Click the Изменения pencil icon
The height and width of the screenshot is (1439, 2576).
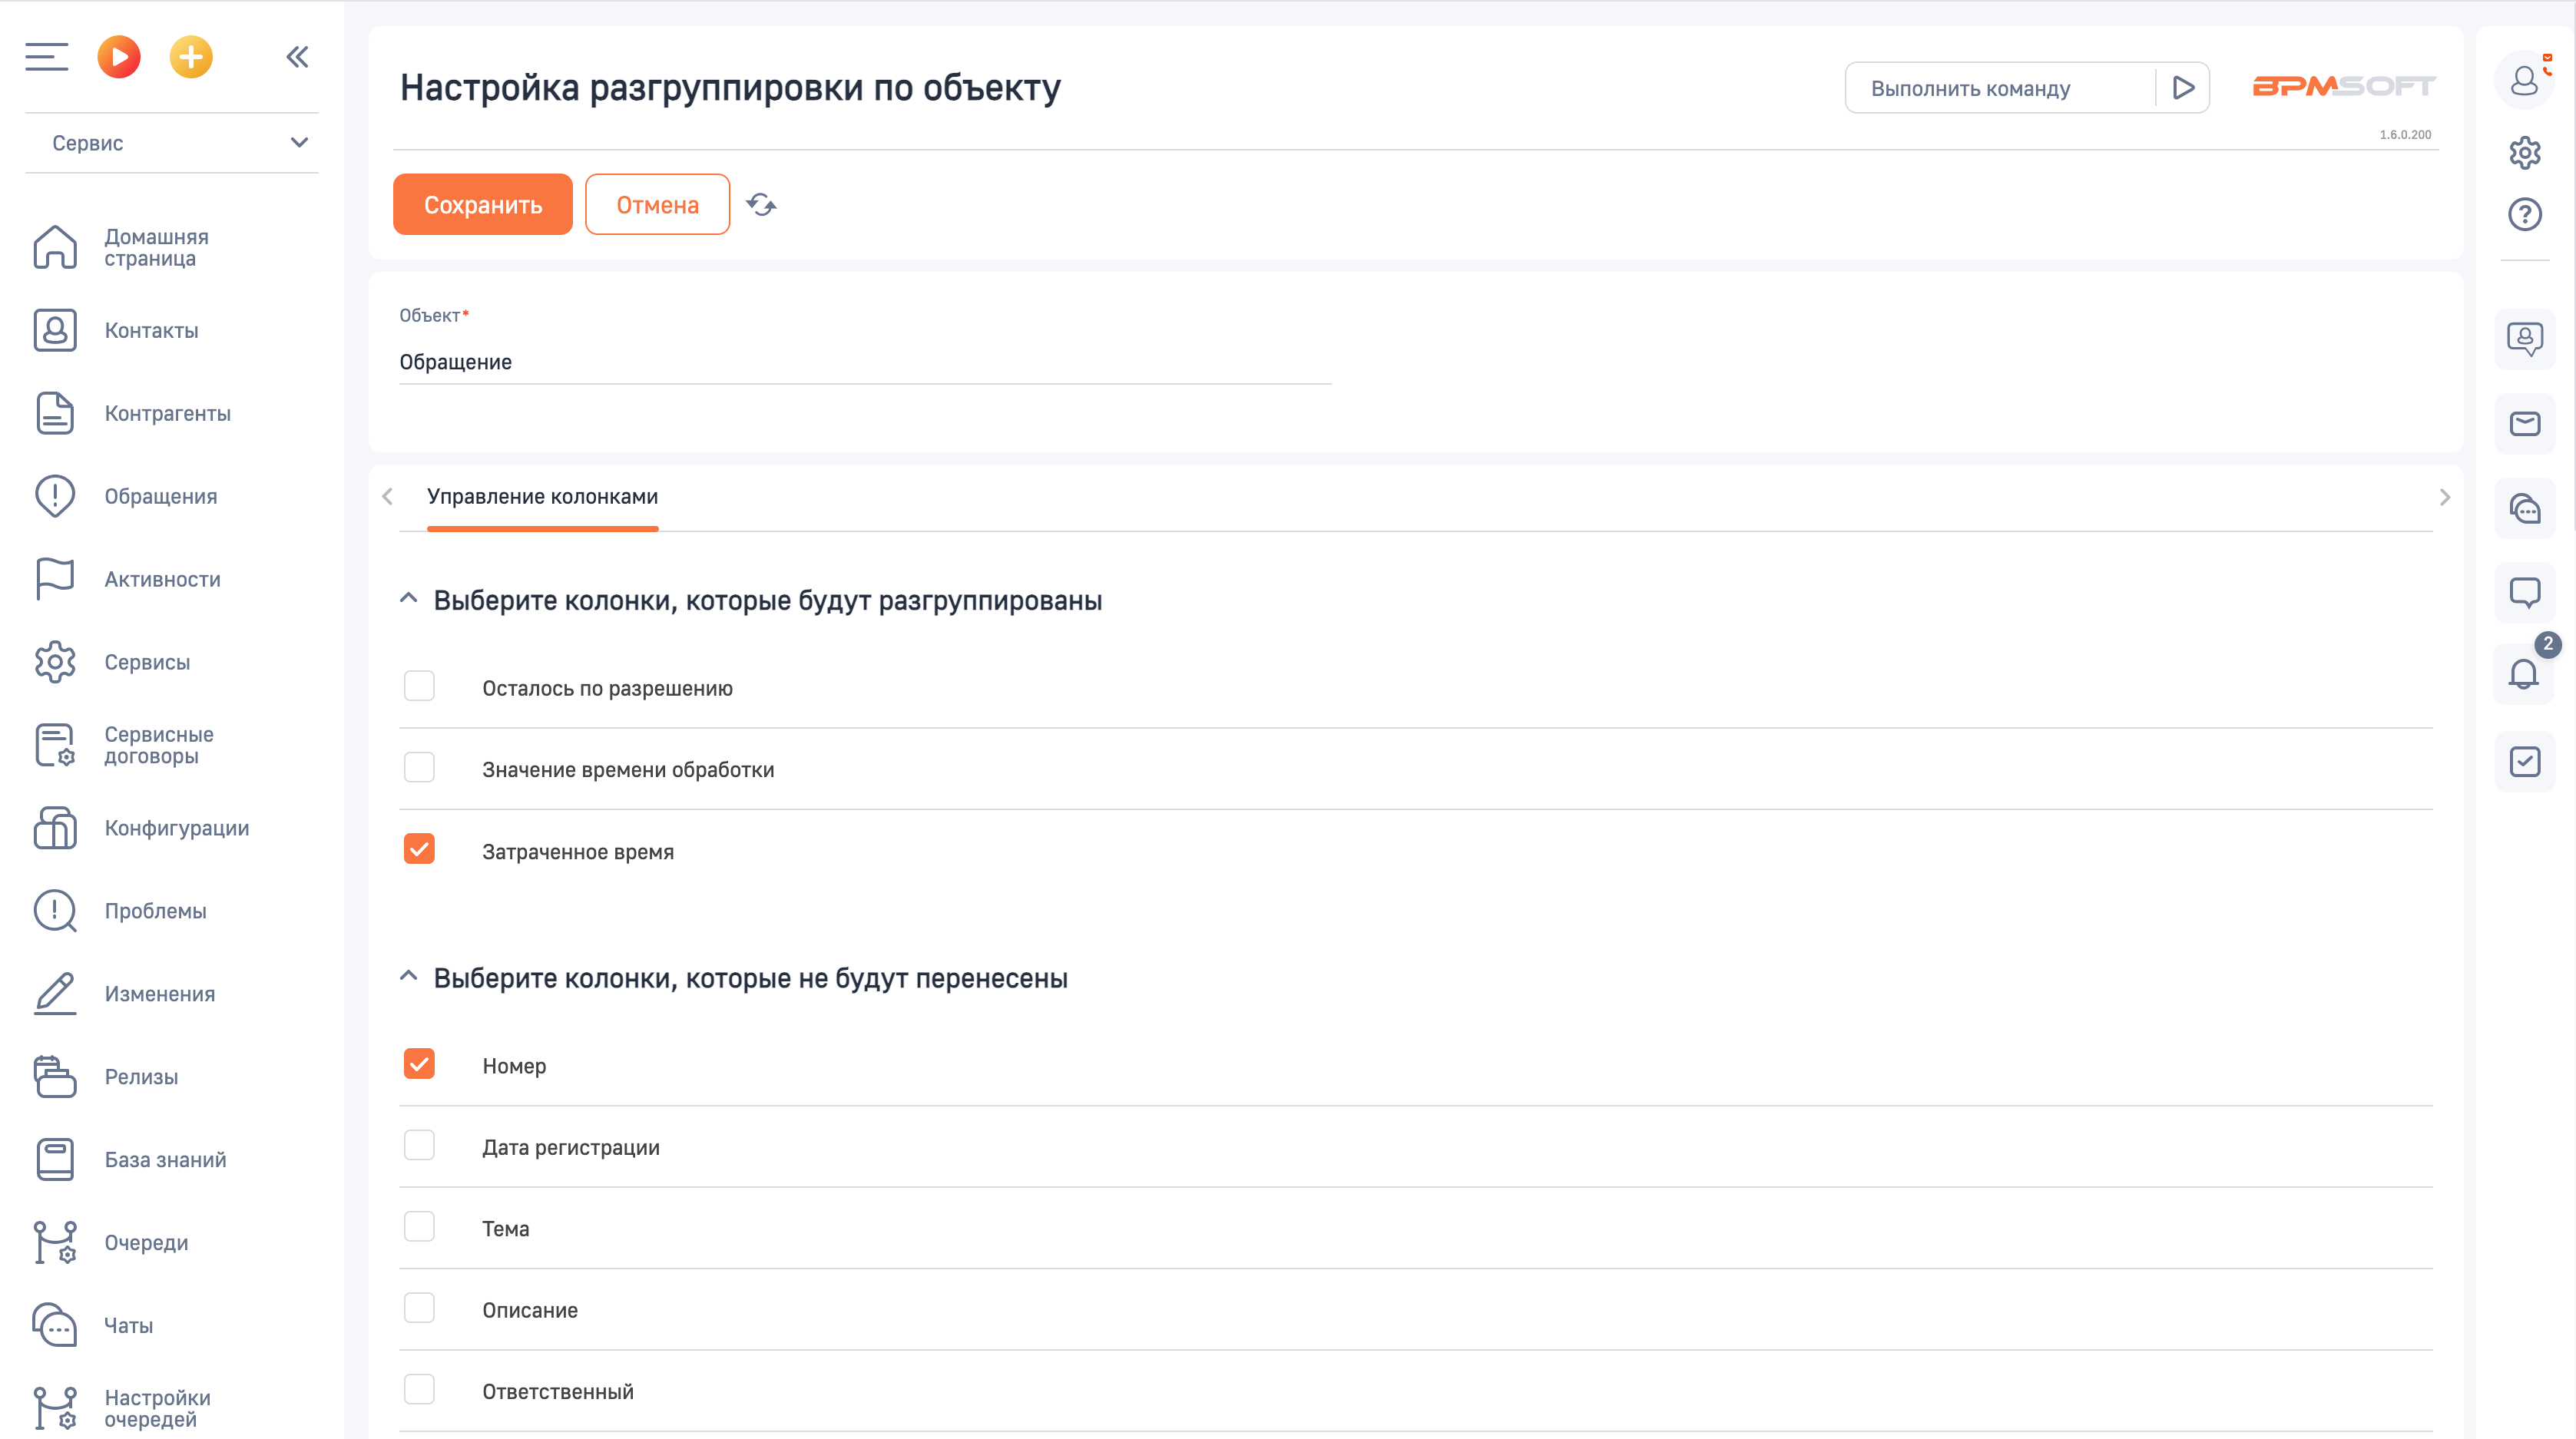pyautogui.click(x=55, y=994)
